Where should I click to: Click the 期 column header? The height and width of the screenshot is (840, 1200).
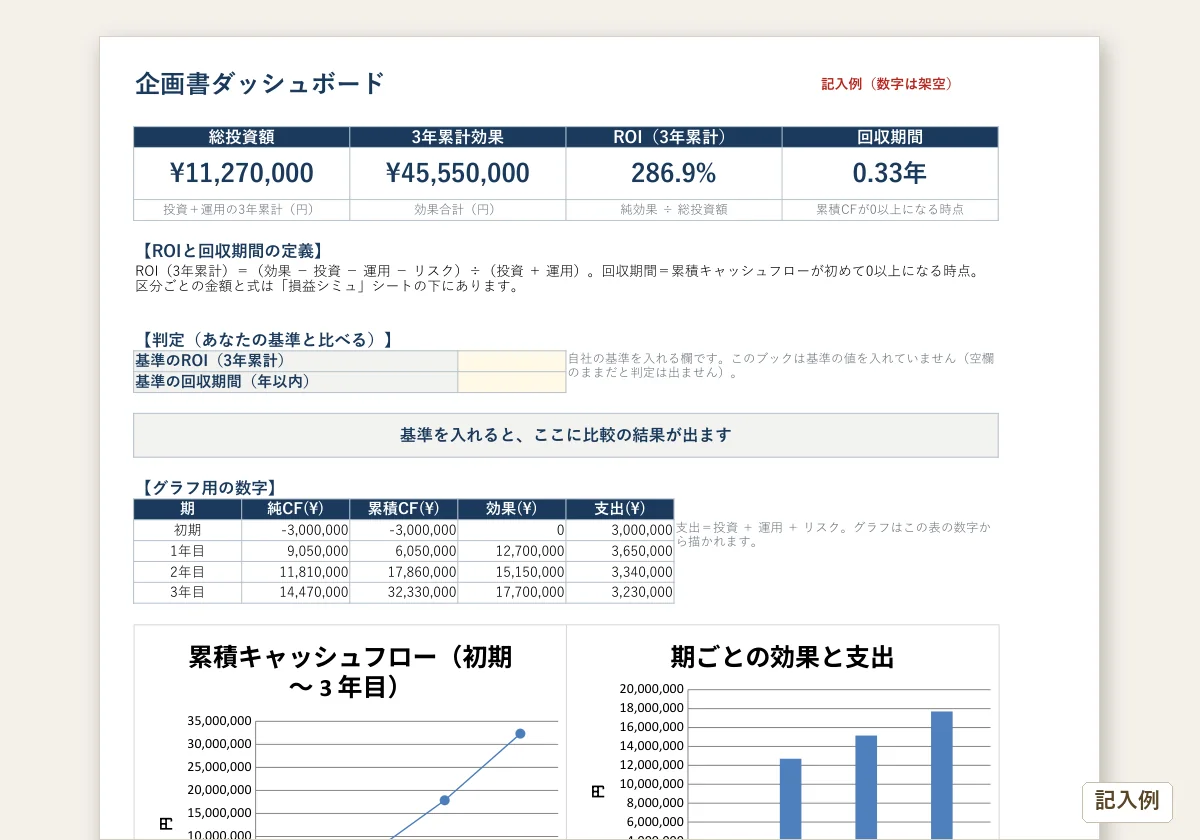[x=188, y=509]
